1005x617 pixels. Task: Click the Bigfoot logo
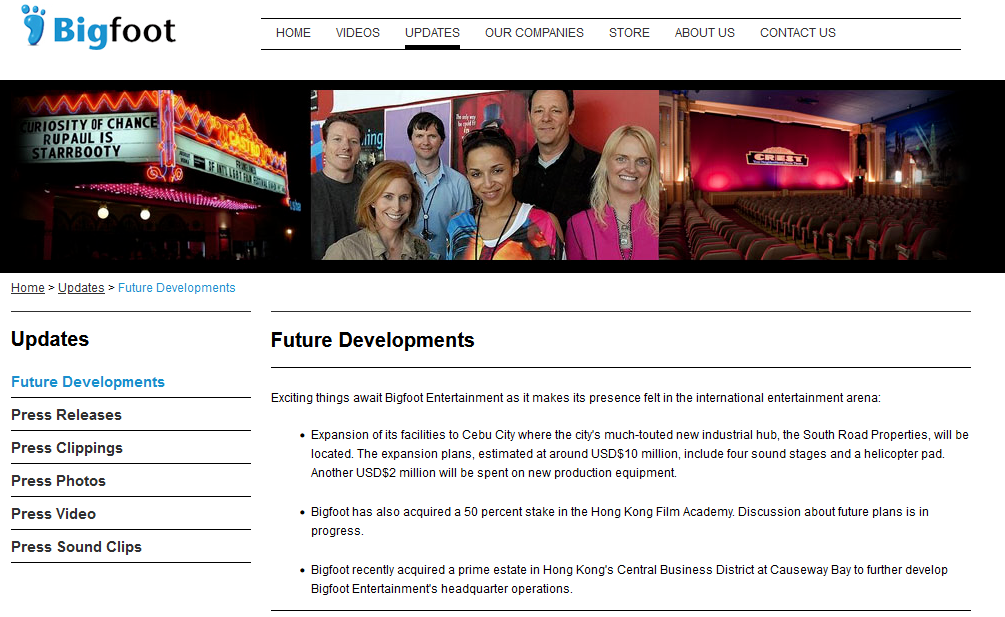click(x=98, y=28)
